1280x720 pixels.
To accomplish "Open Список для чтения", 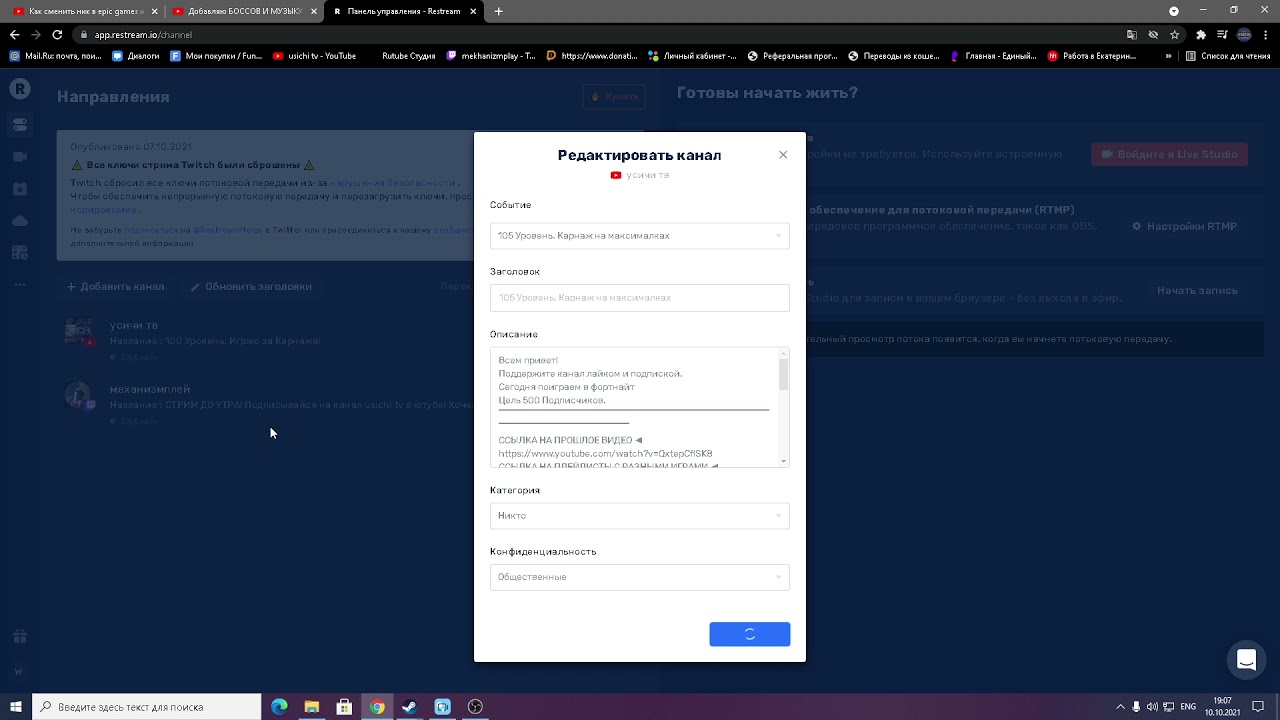I will (1228, 56).
